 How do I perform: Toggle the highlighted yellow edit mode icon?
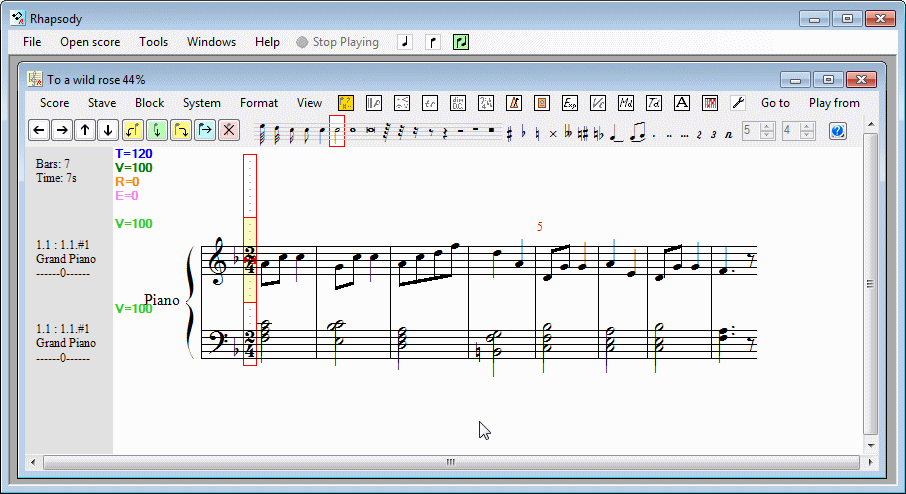(x=346, y=103)
